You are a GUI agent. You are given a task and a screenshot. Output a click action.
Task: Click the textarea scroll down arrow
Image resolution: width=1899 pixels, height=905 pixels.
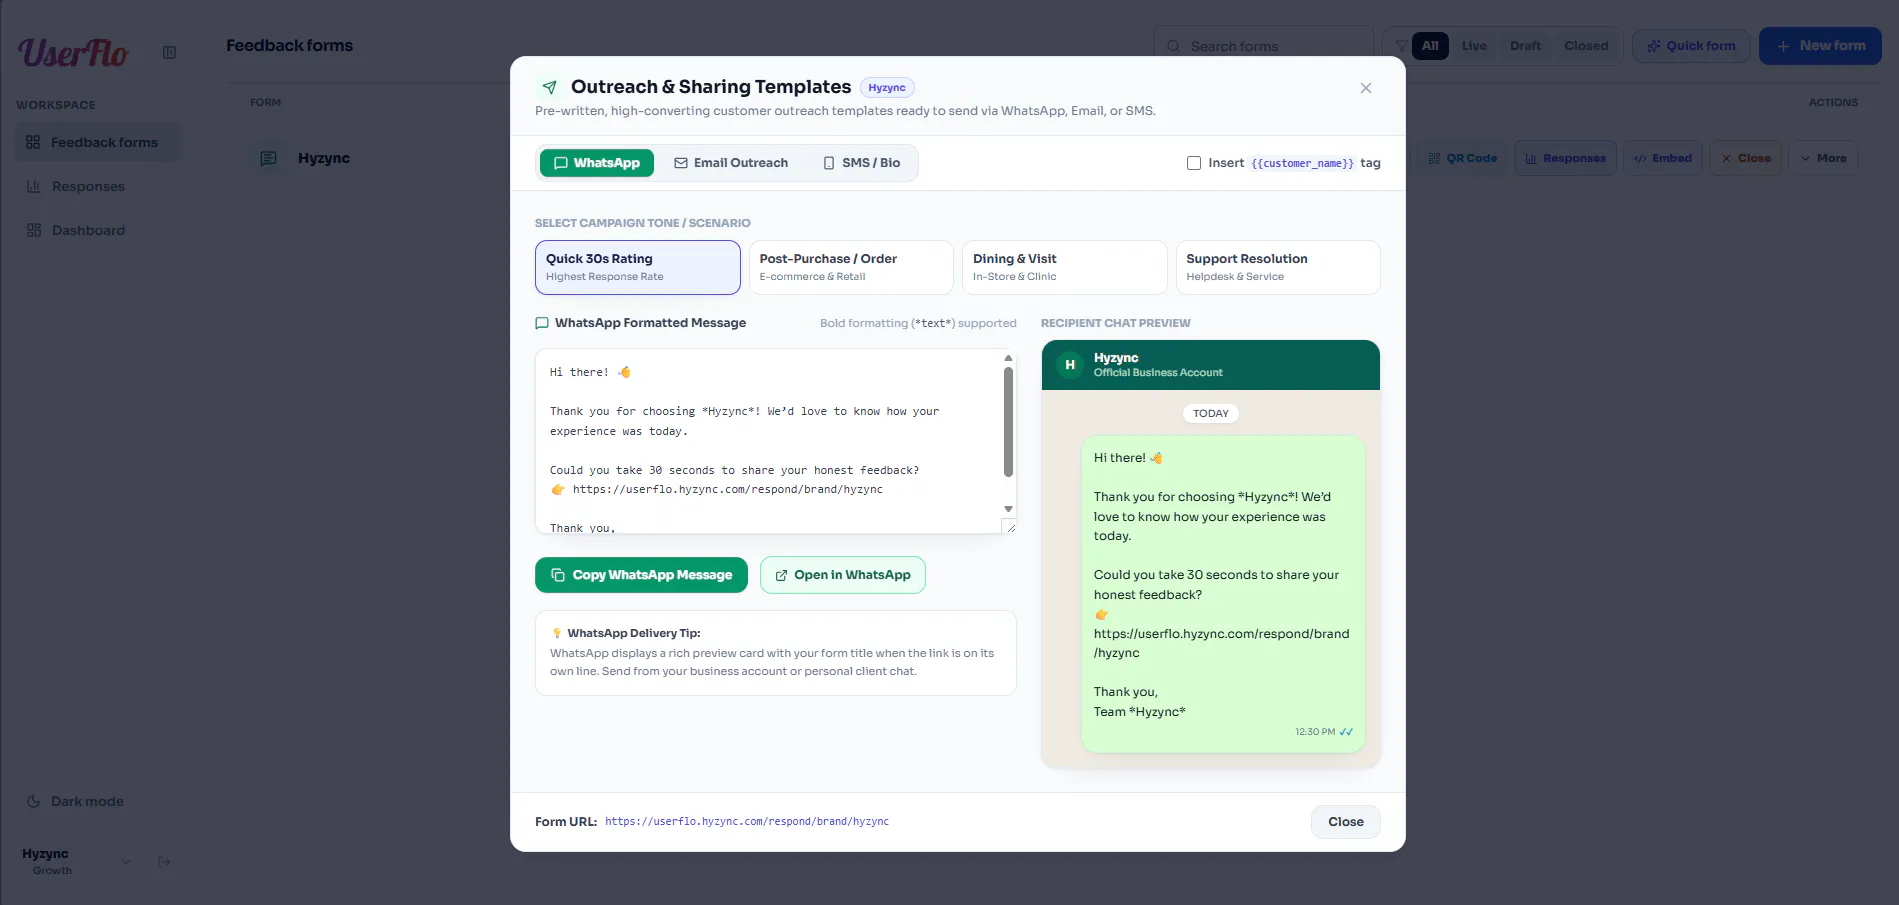1008,509
